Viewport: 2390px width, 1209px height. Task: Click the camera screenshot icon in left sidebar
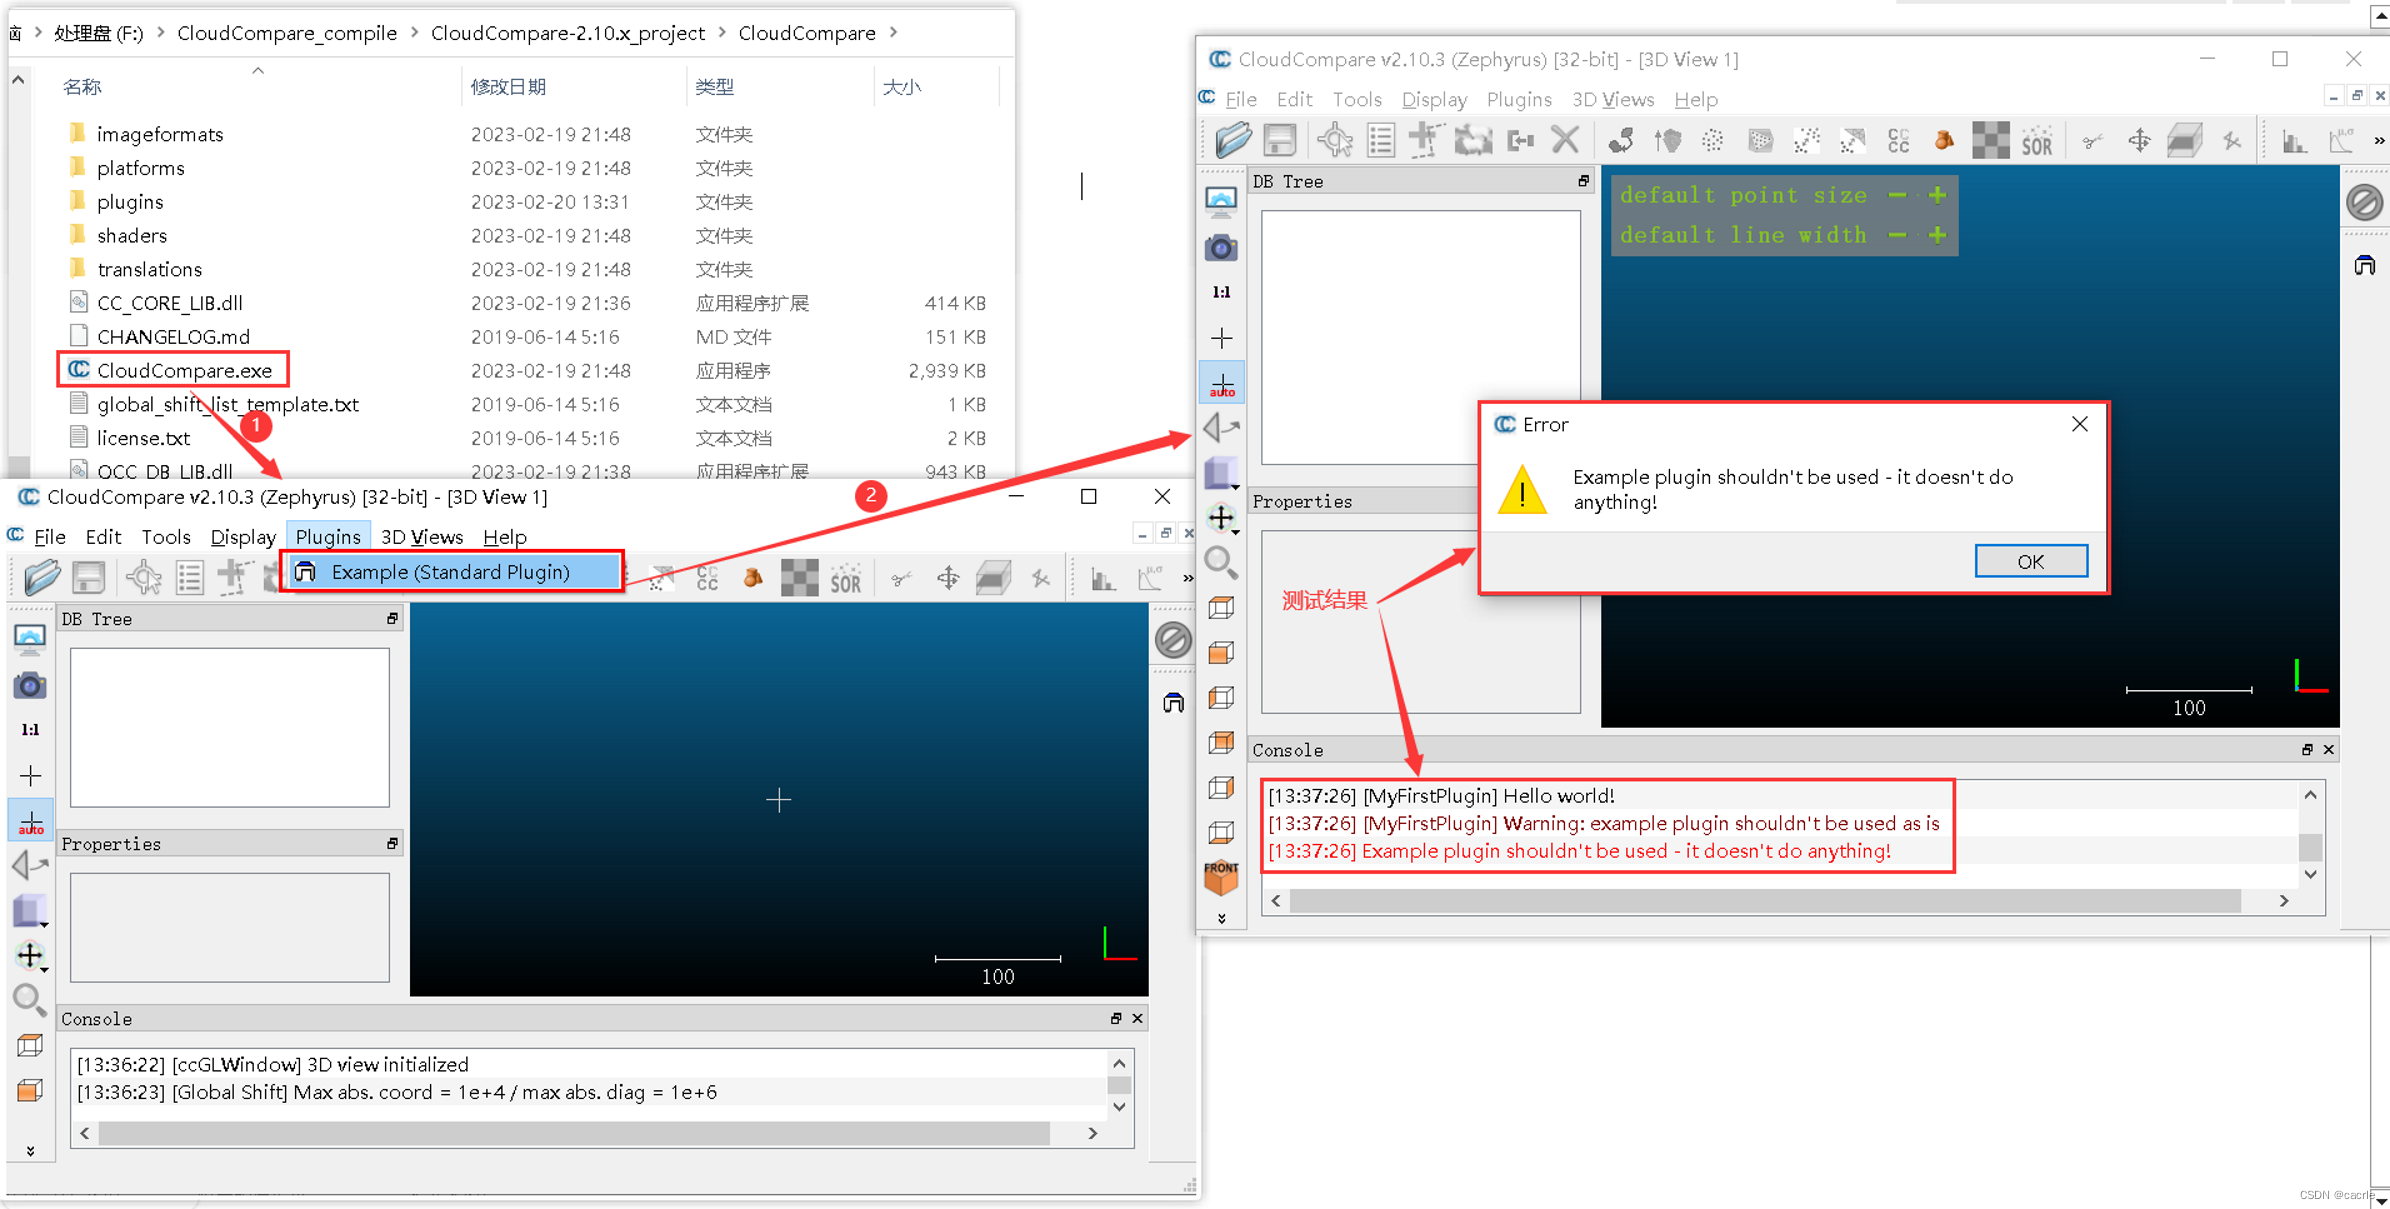(x=1222, y=248)
